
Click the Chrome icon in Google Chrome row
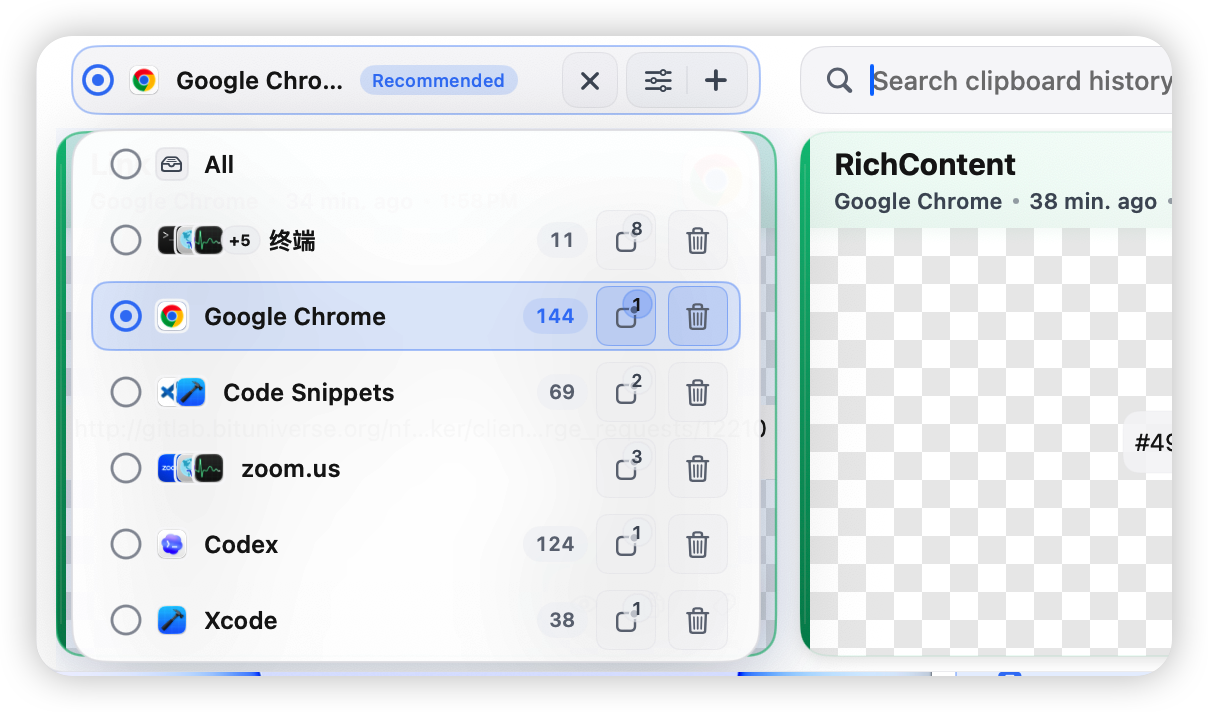click(x=172, y=316)
